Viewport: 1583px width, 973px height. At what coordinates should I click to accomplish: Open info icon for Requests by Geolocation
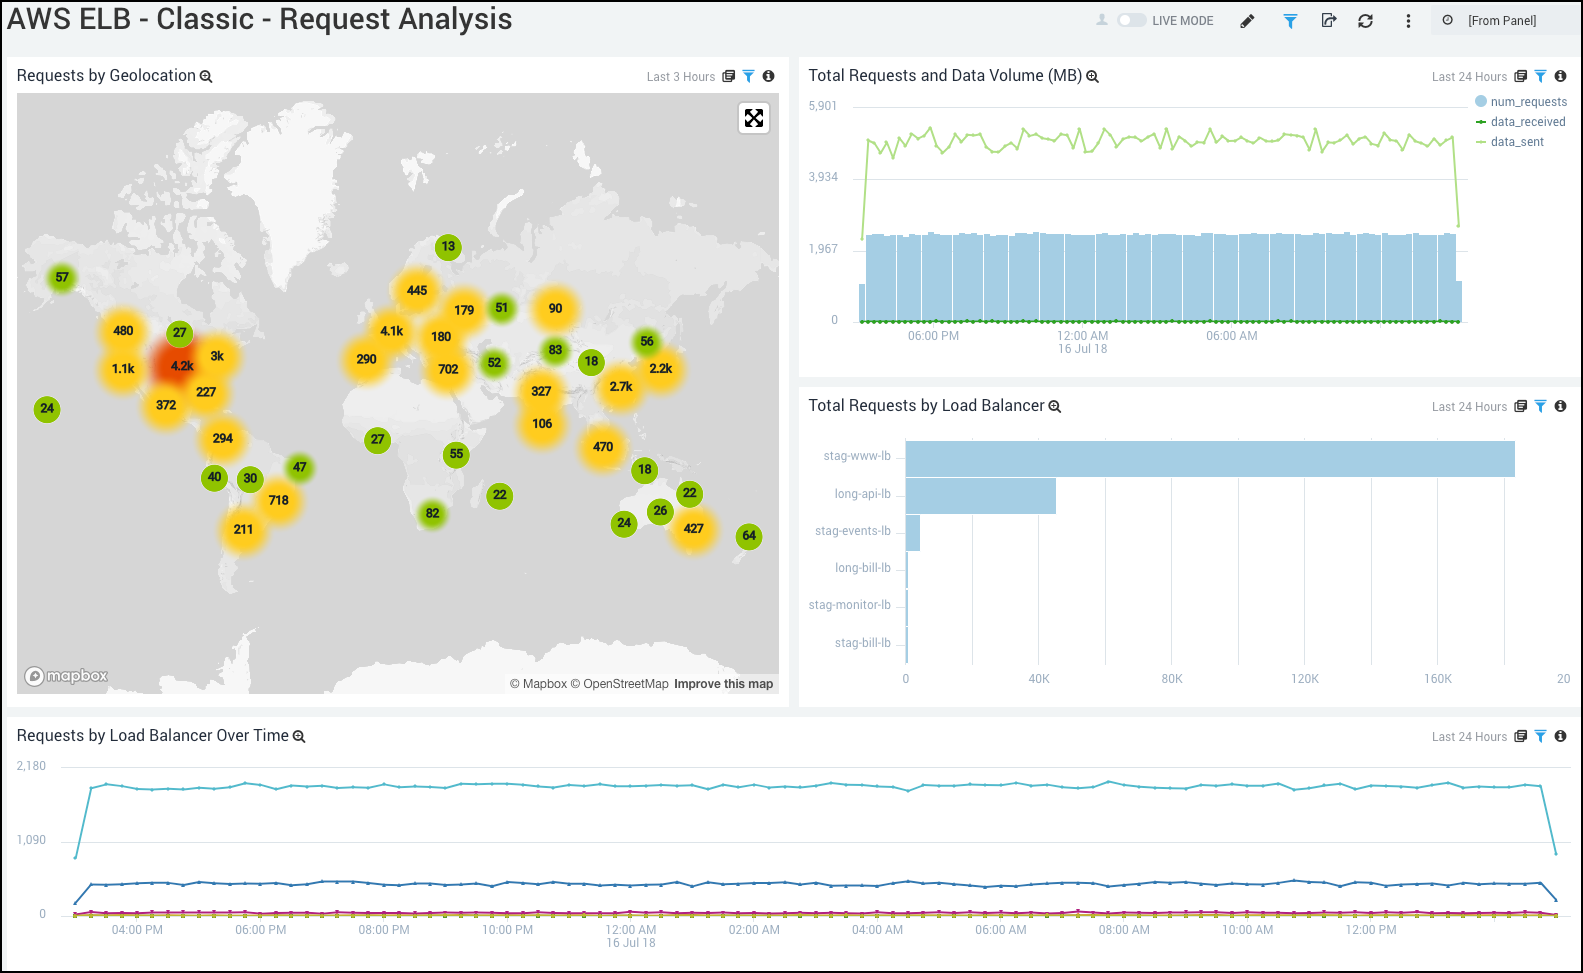coord(768,76)
